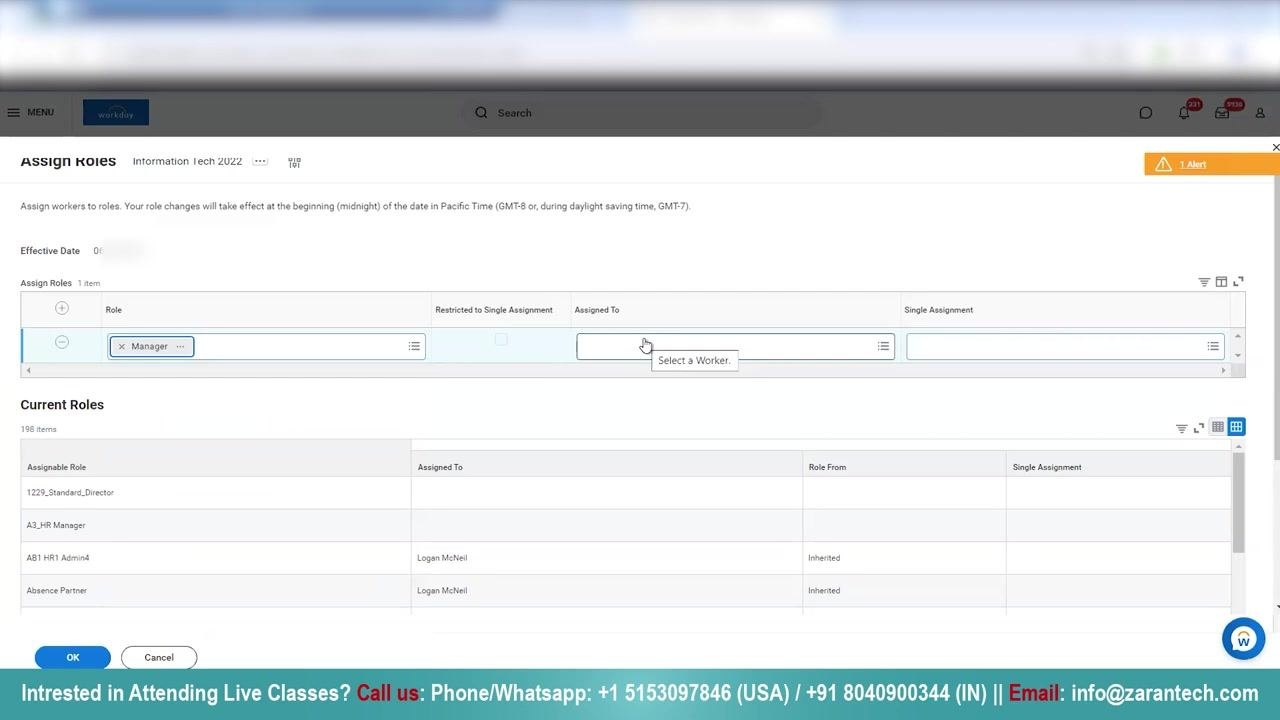Expand Current Roles table to fullscreen
Image resolution: width=1280 pixels, height=720 pixels.
click(x=1199, y=428)
